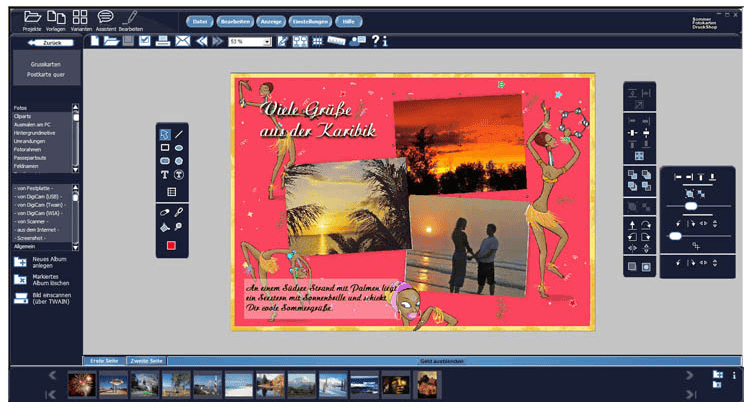The height and width of the screenshot is (408, 750).
Task: Click the Einstellungen button
Action: pos(310,21)
